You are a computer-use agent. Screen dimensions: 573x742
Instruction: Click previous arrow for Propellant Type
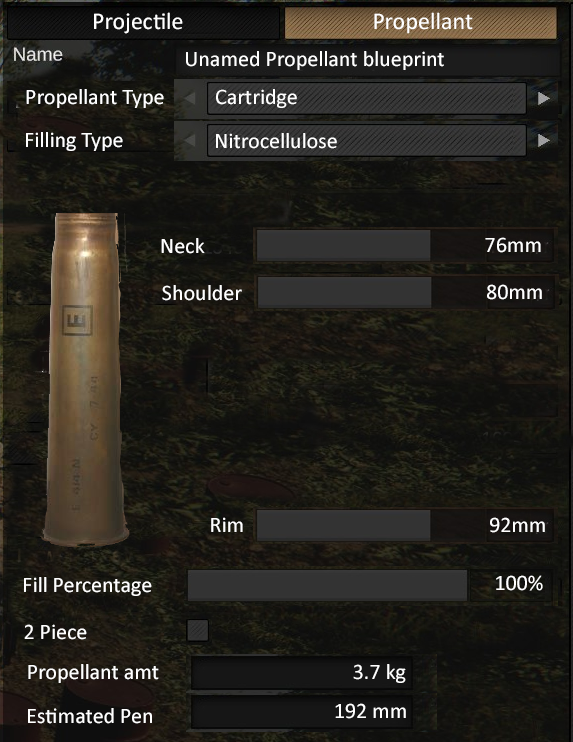pyautogui.click(x=190, y=98)
